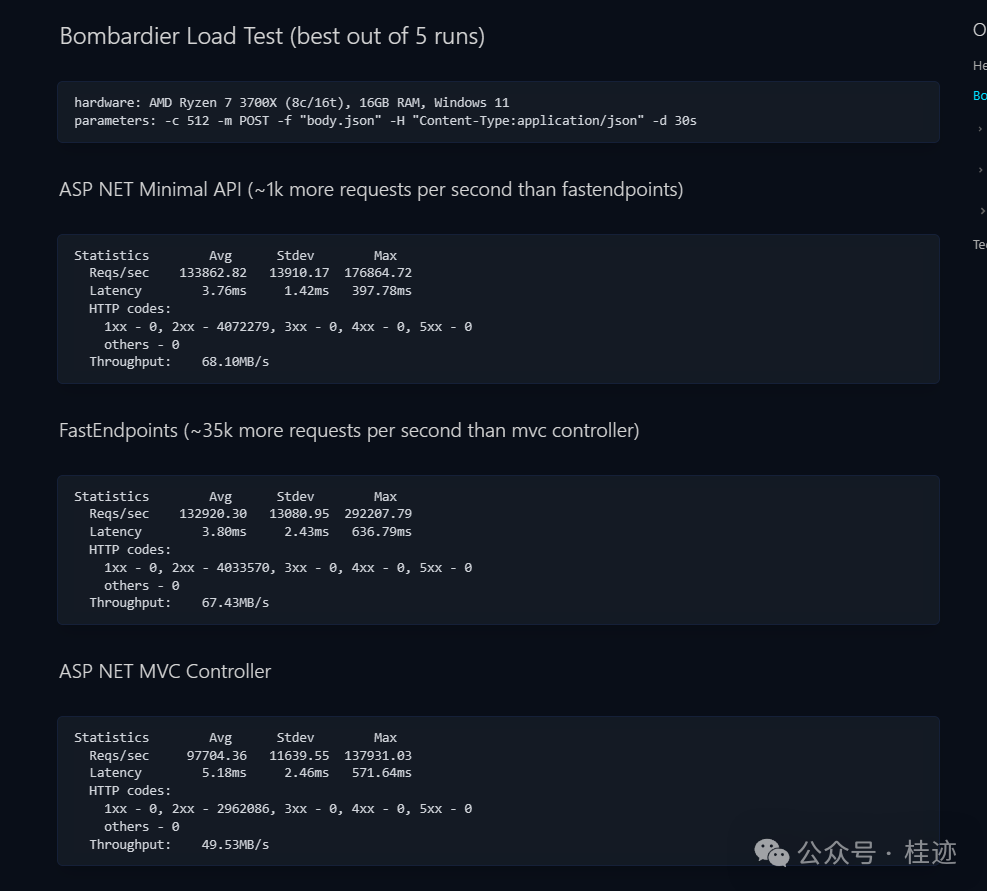
Task: Click the FastEndpoints throughput value 67.43MB/s
Action: point(236,602)
